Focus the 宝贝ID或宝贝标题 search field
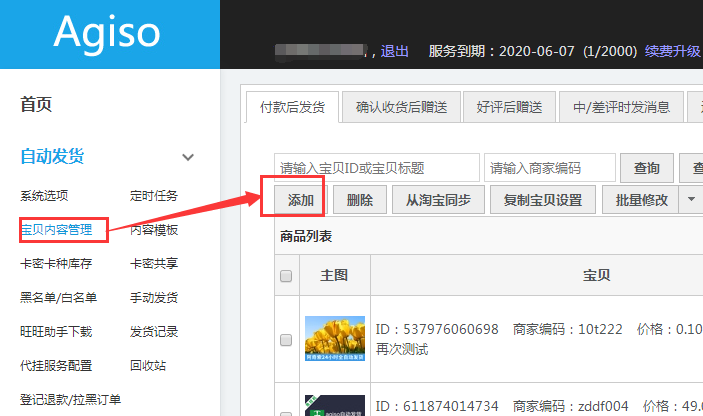703x416 pixels. pyautogui.click(x=377, y=168)
